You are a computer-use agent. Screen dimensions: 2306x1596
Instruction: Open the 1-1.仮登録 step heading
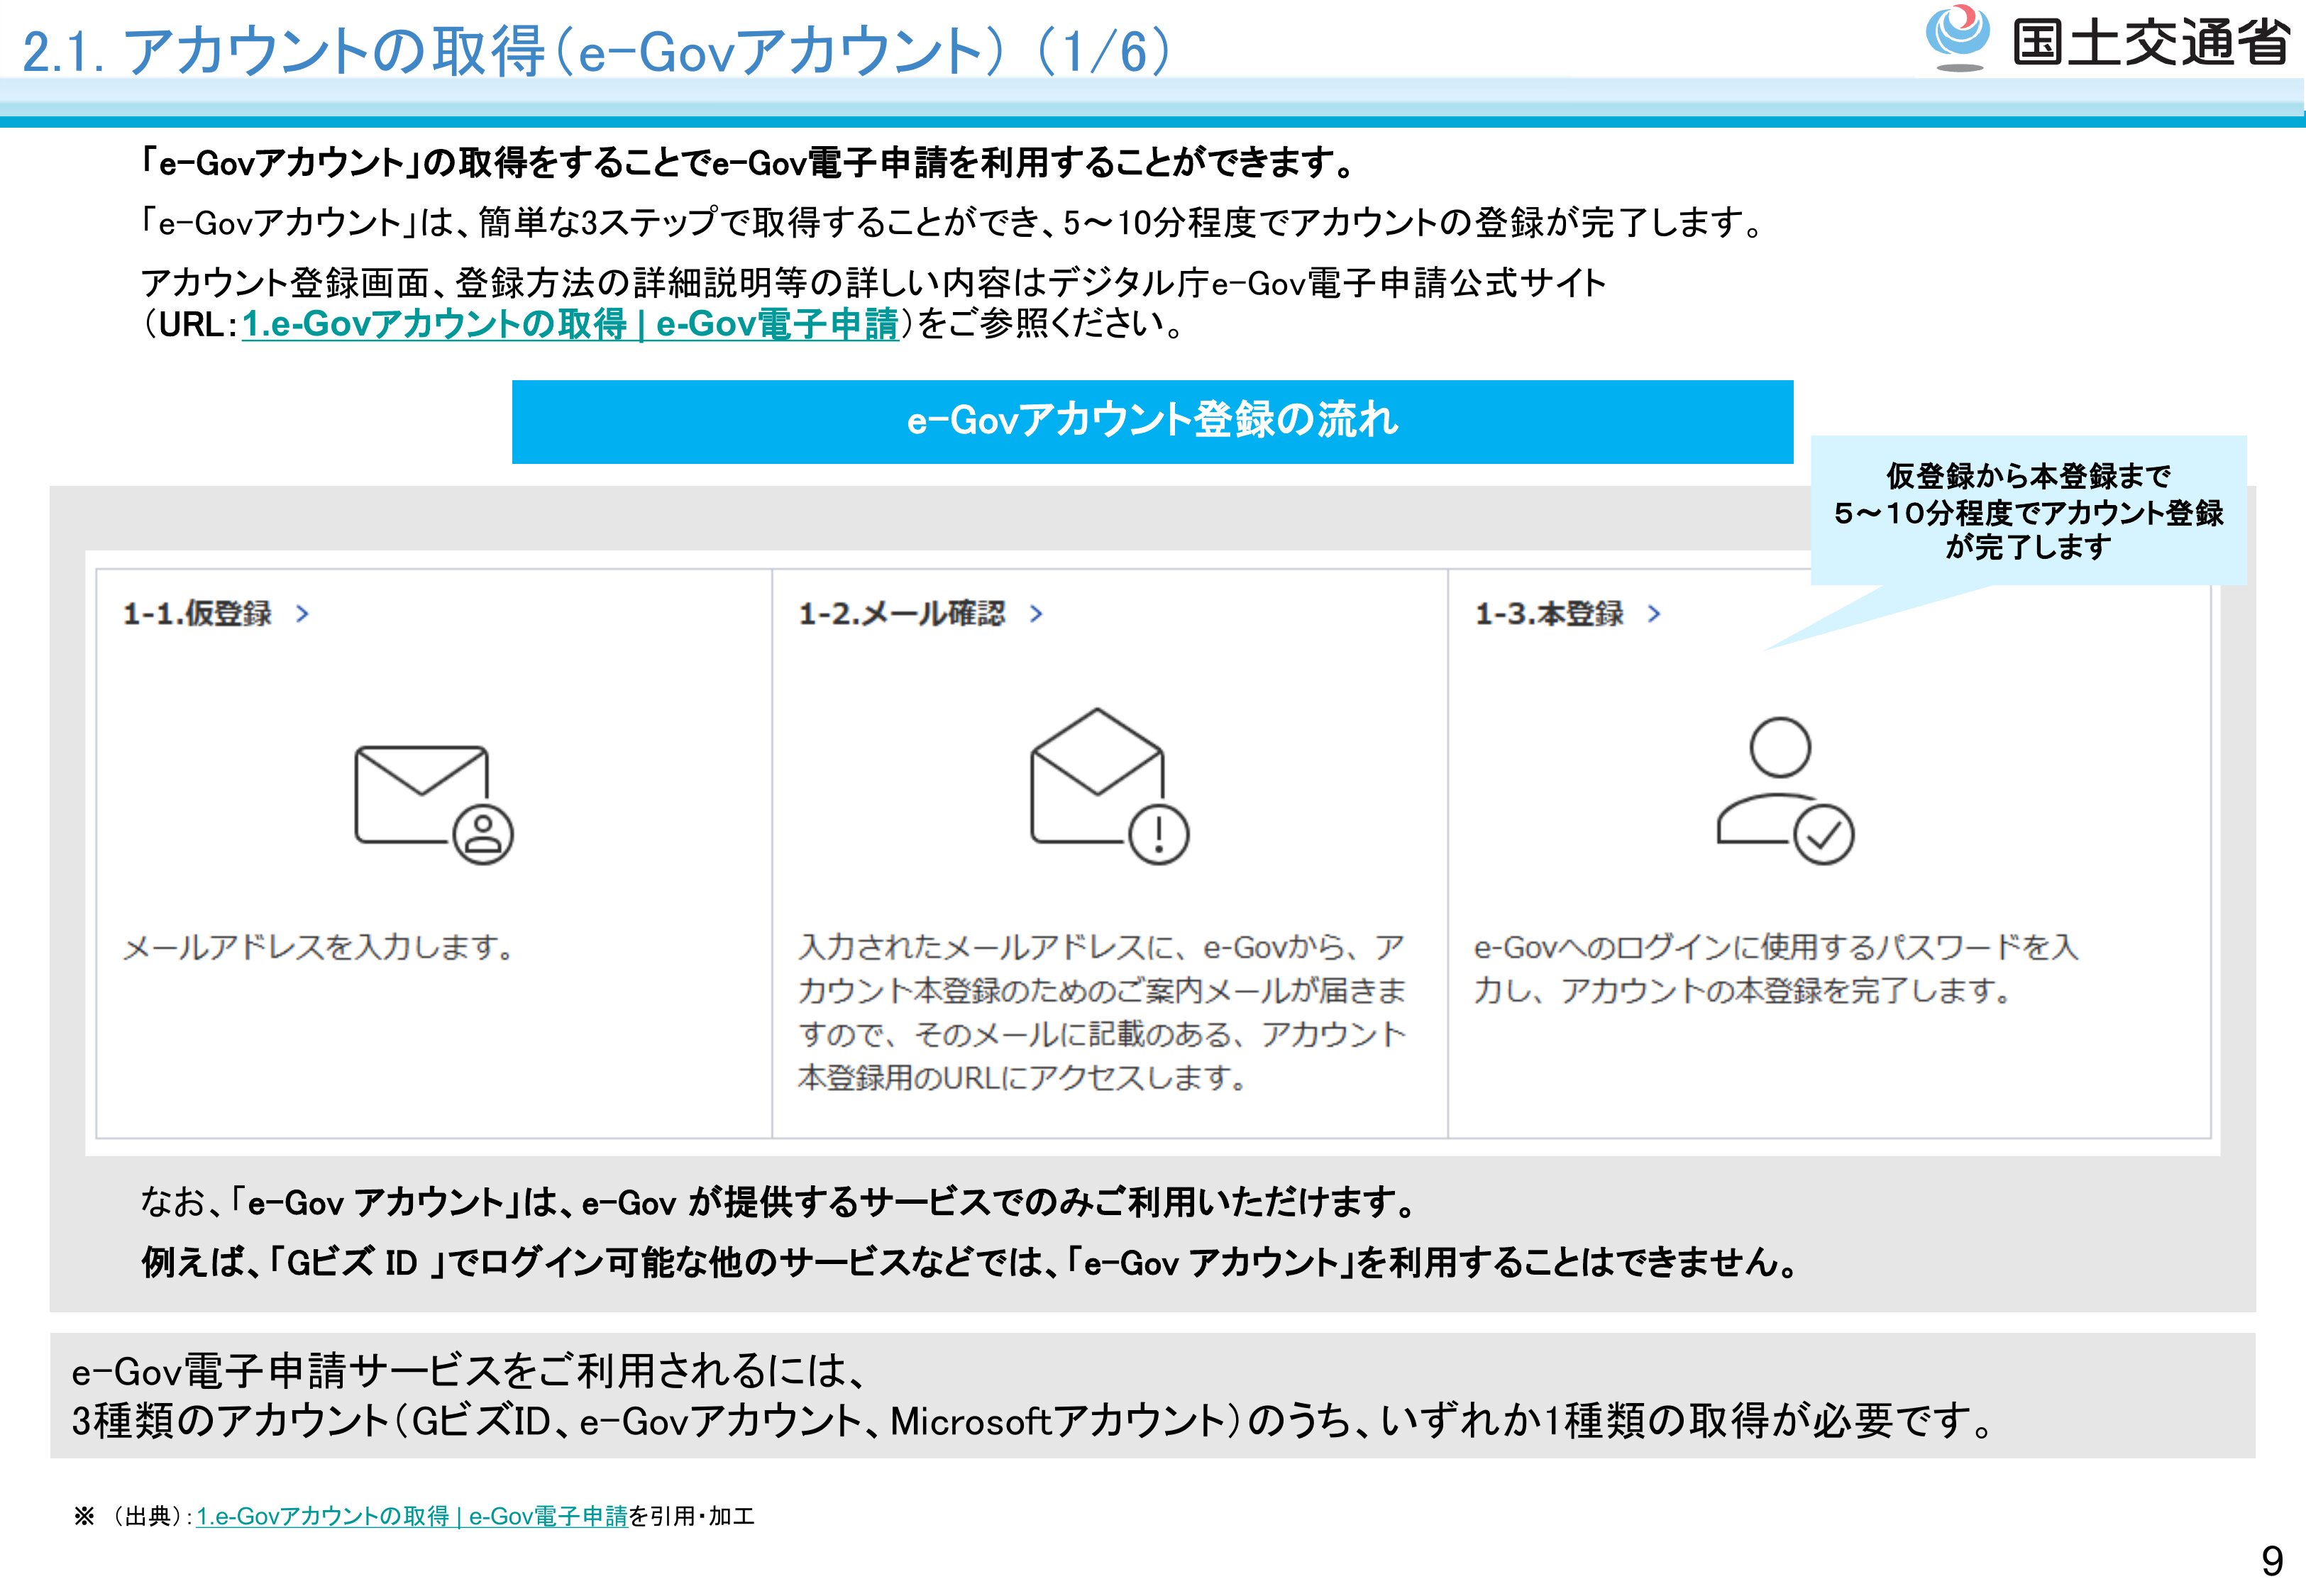[x=198, y=614]
